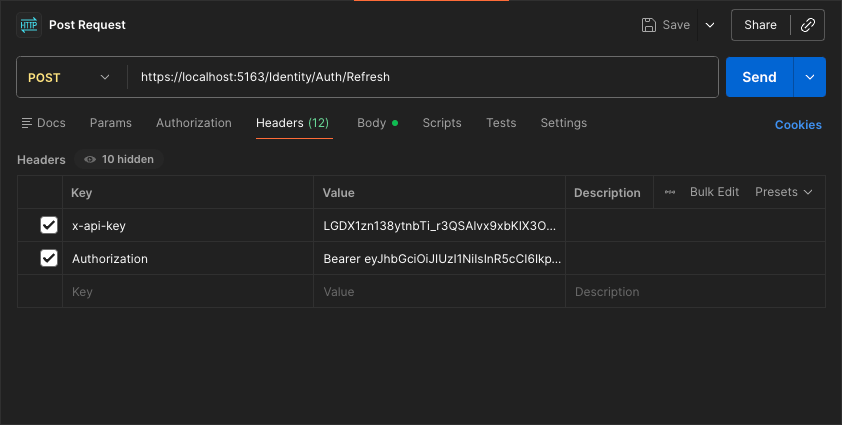Click the Share button
Screen dimensions: 842x425
point(760,25)
